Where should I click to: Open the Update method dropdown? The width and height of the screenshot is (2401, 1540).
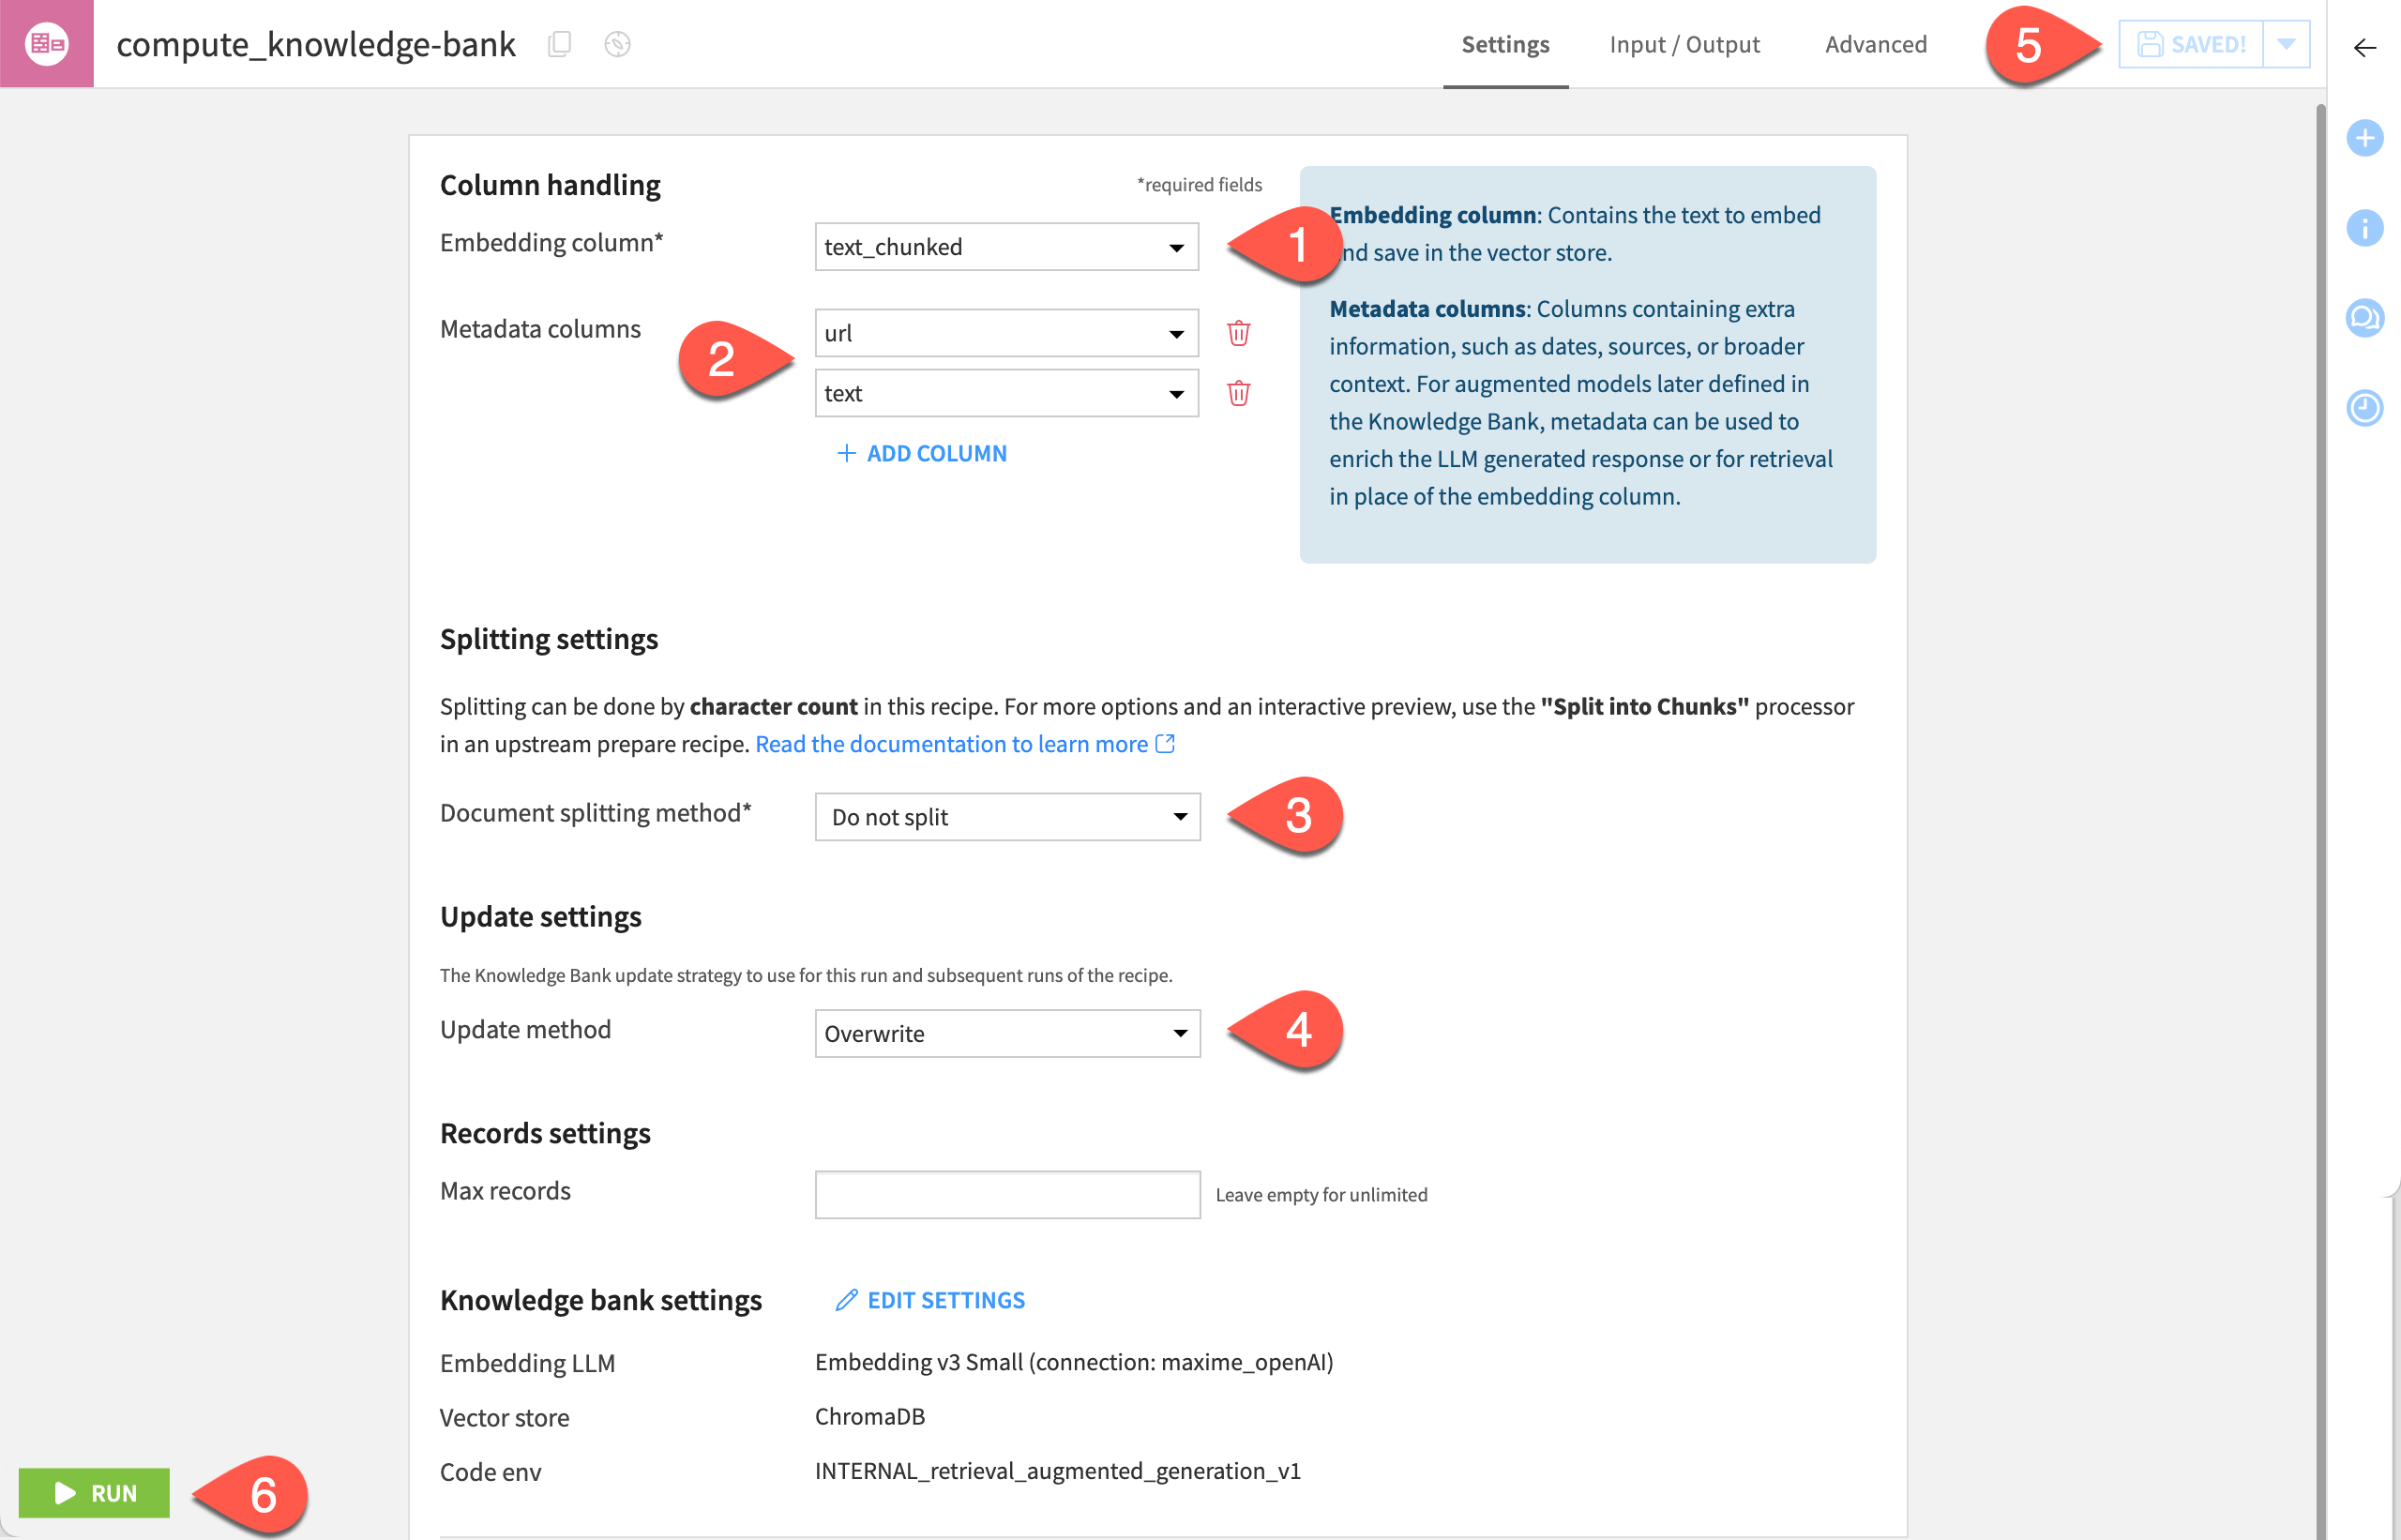[x=1008, y=1033]
